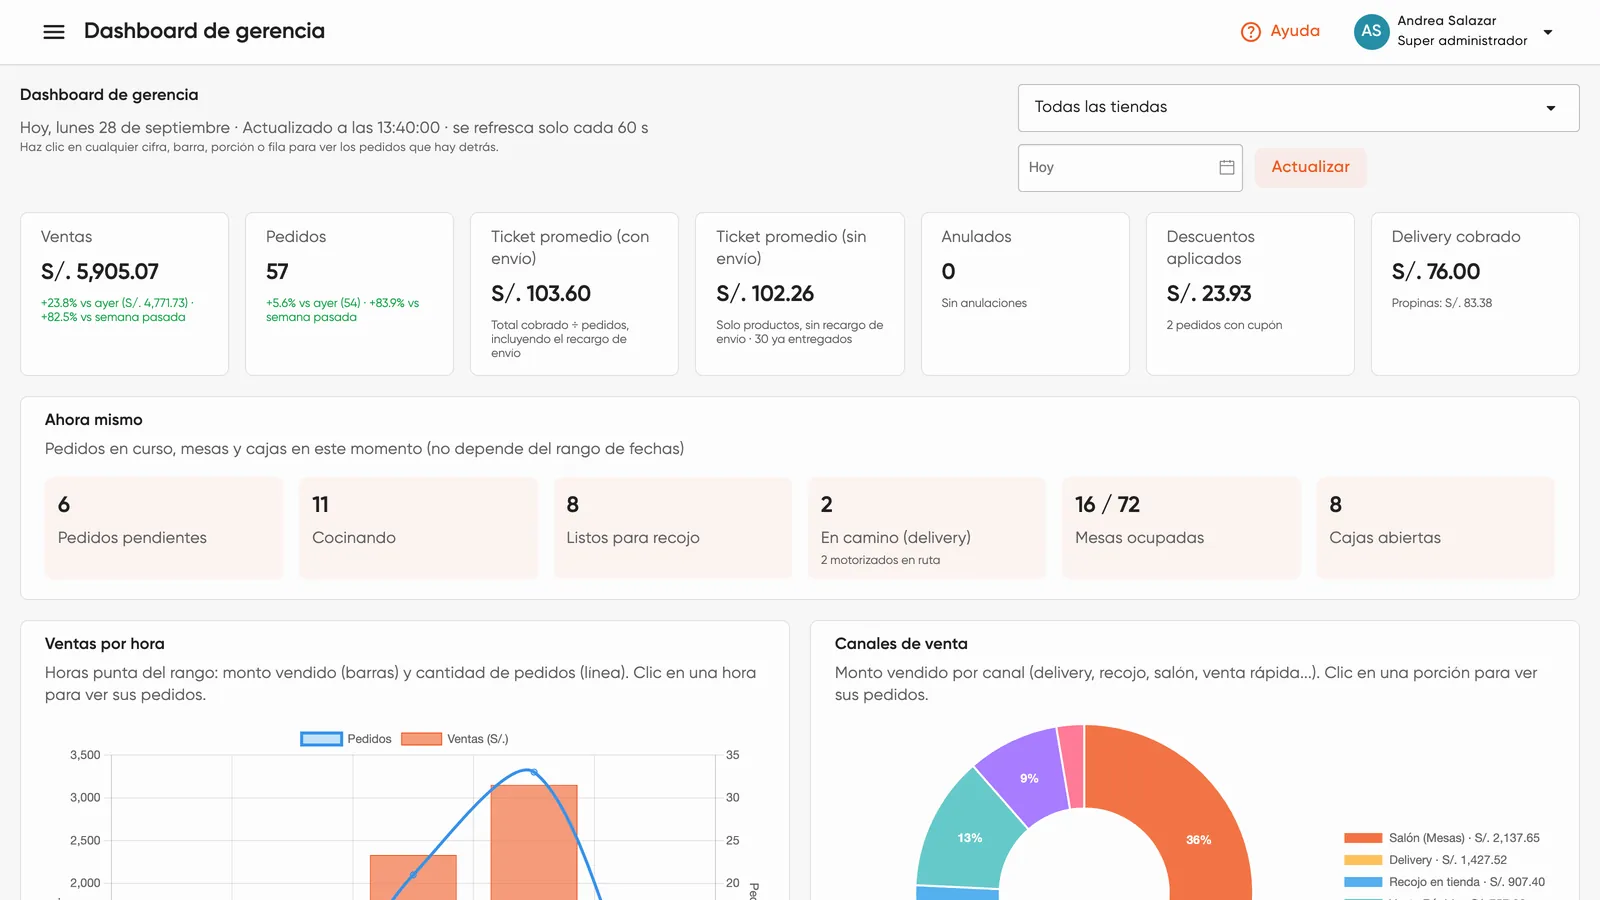This screenshot has height=900, width=1600.
Task: Open the hamburger navigation menu
Action: (54, 32)
